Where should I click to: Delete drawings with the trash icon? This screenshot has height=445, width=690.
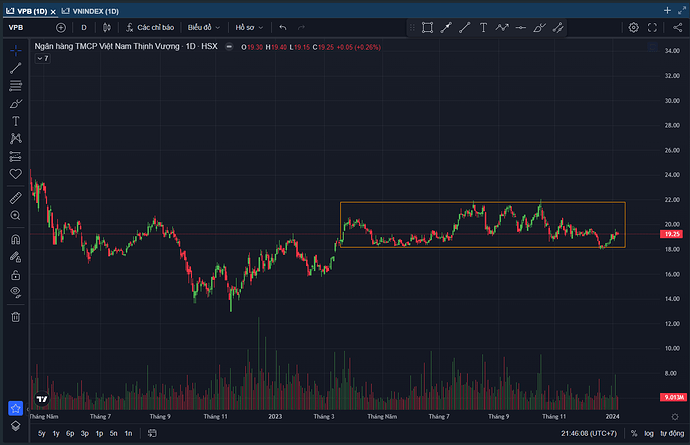pyautogui.click(x=15, y=316)
